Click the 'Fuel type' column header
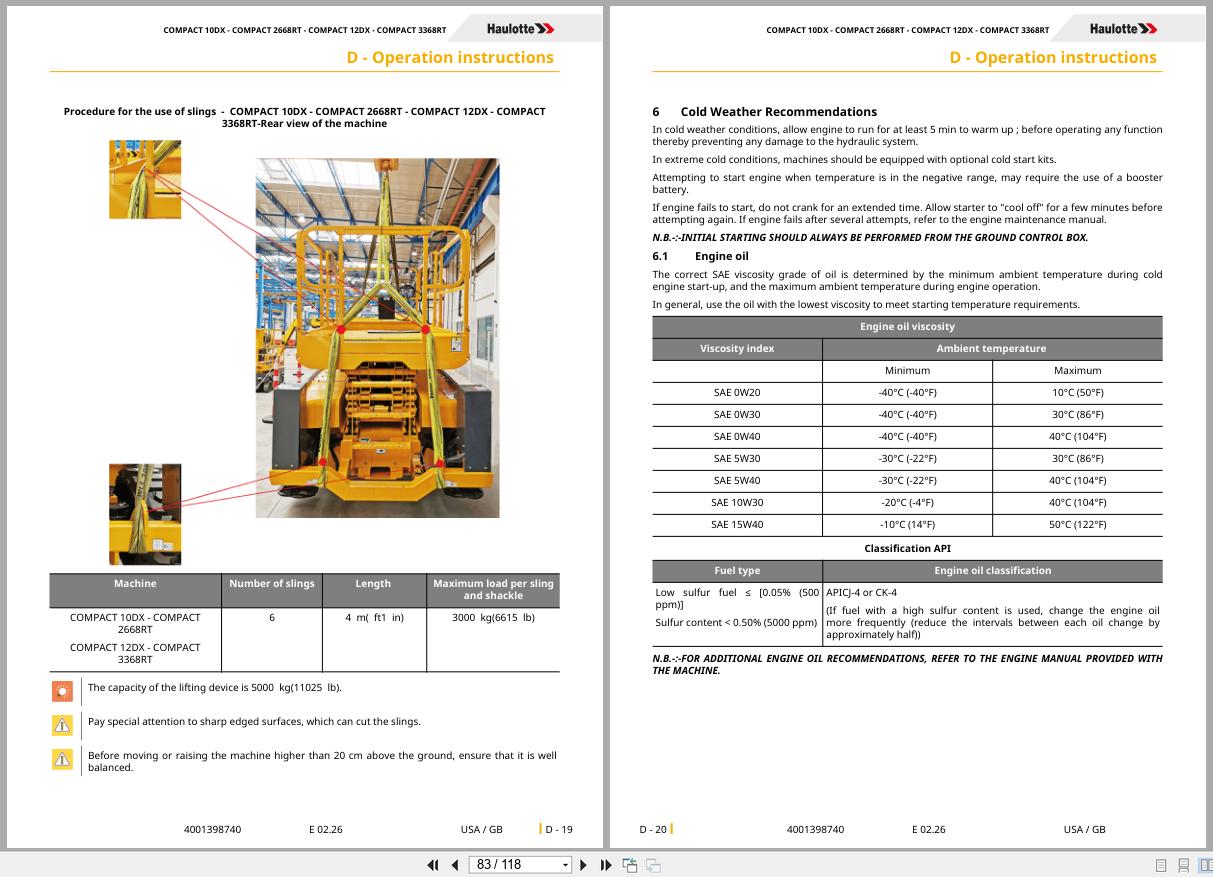 coord(737,571)
